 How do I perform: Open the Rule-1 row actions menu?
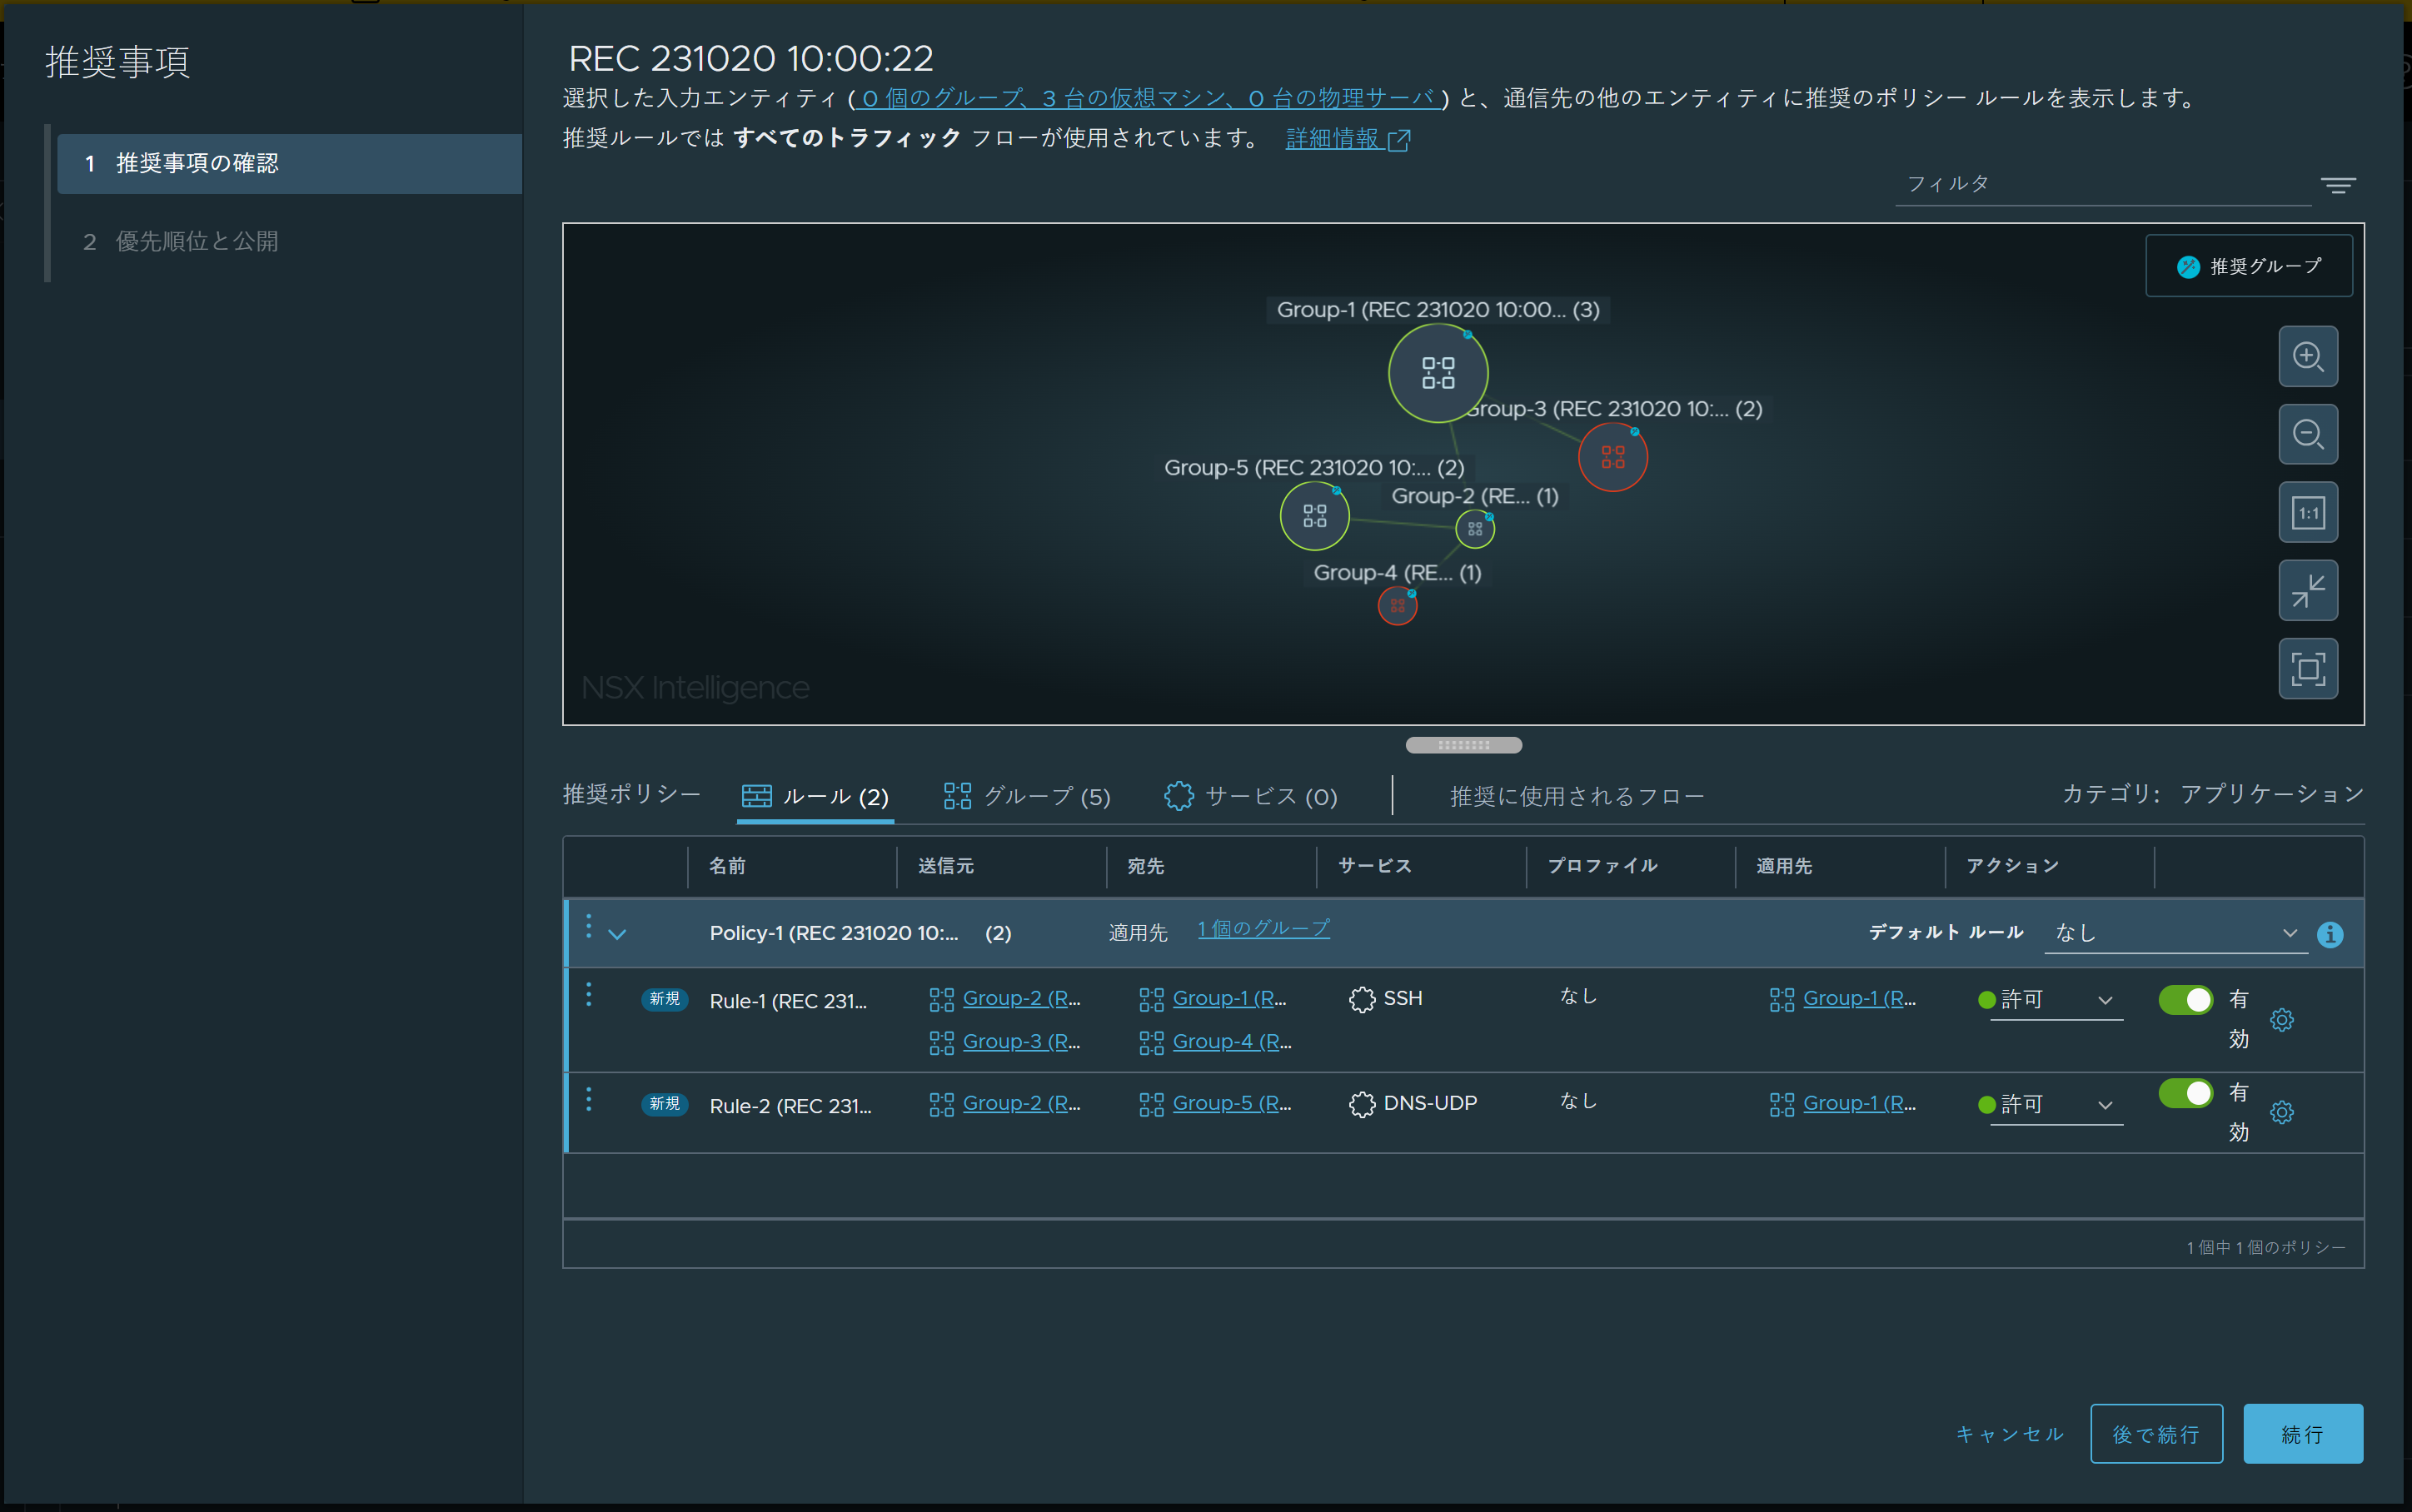point(588,994)
